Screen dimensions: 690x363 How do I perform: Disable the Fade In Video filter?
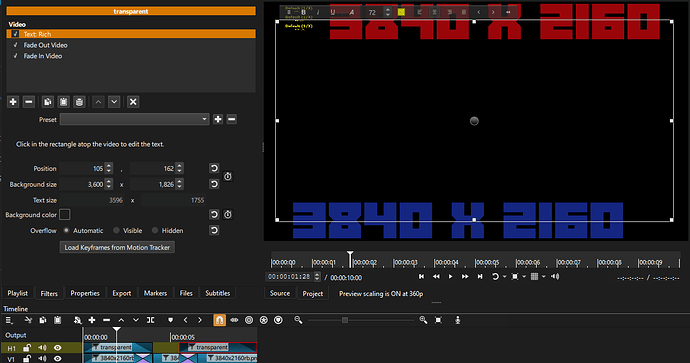click(x=15, y=56)
